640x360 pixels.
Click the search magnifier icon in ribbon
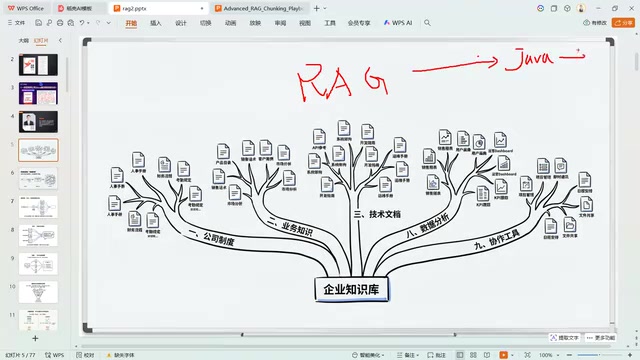point(427,23)
